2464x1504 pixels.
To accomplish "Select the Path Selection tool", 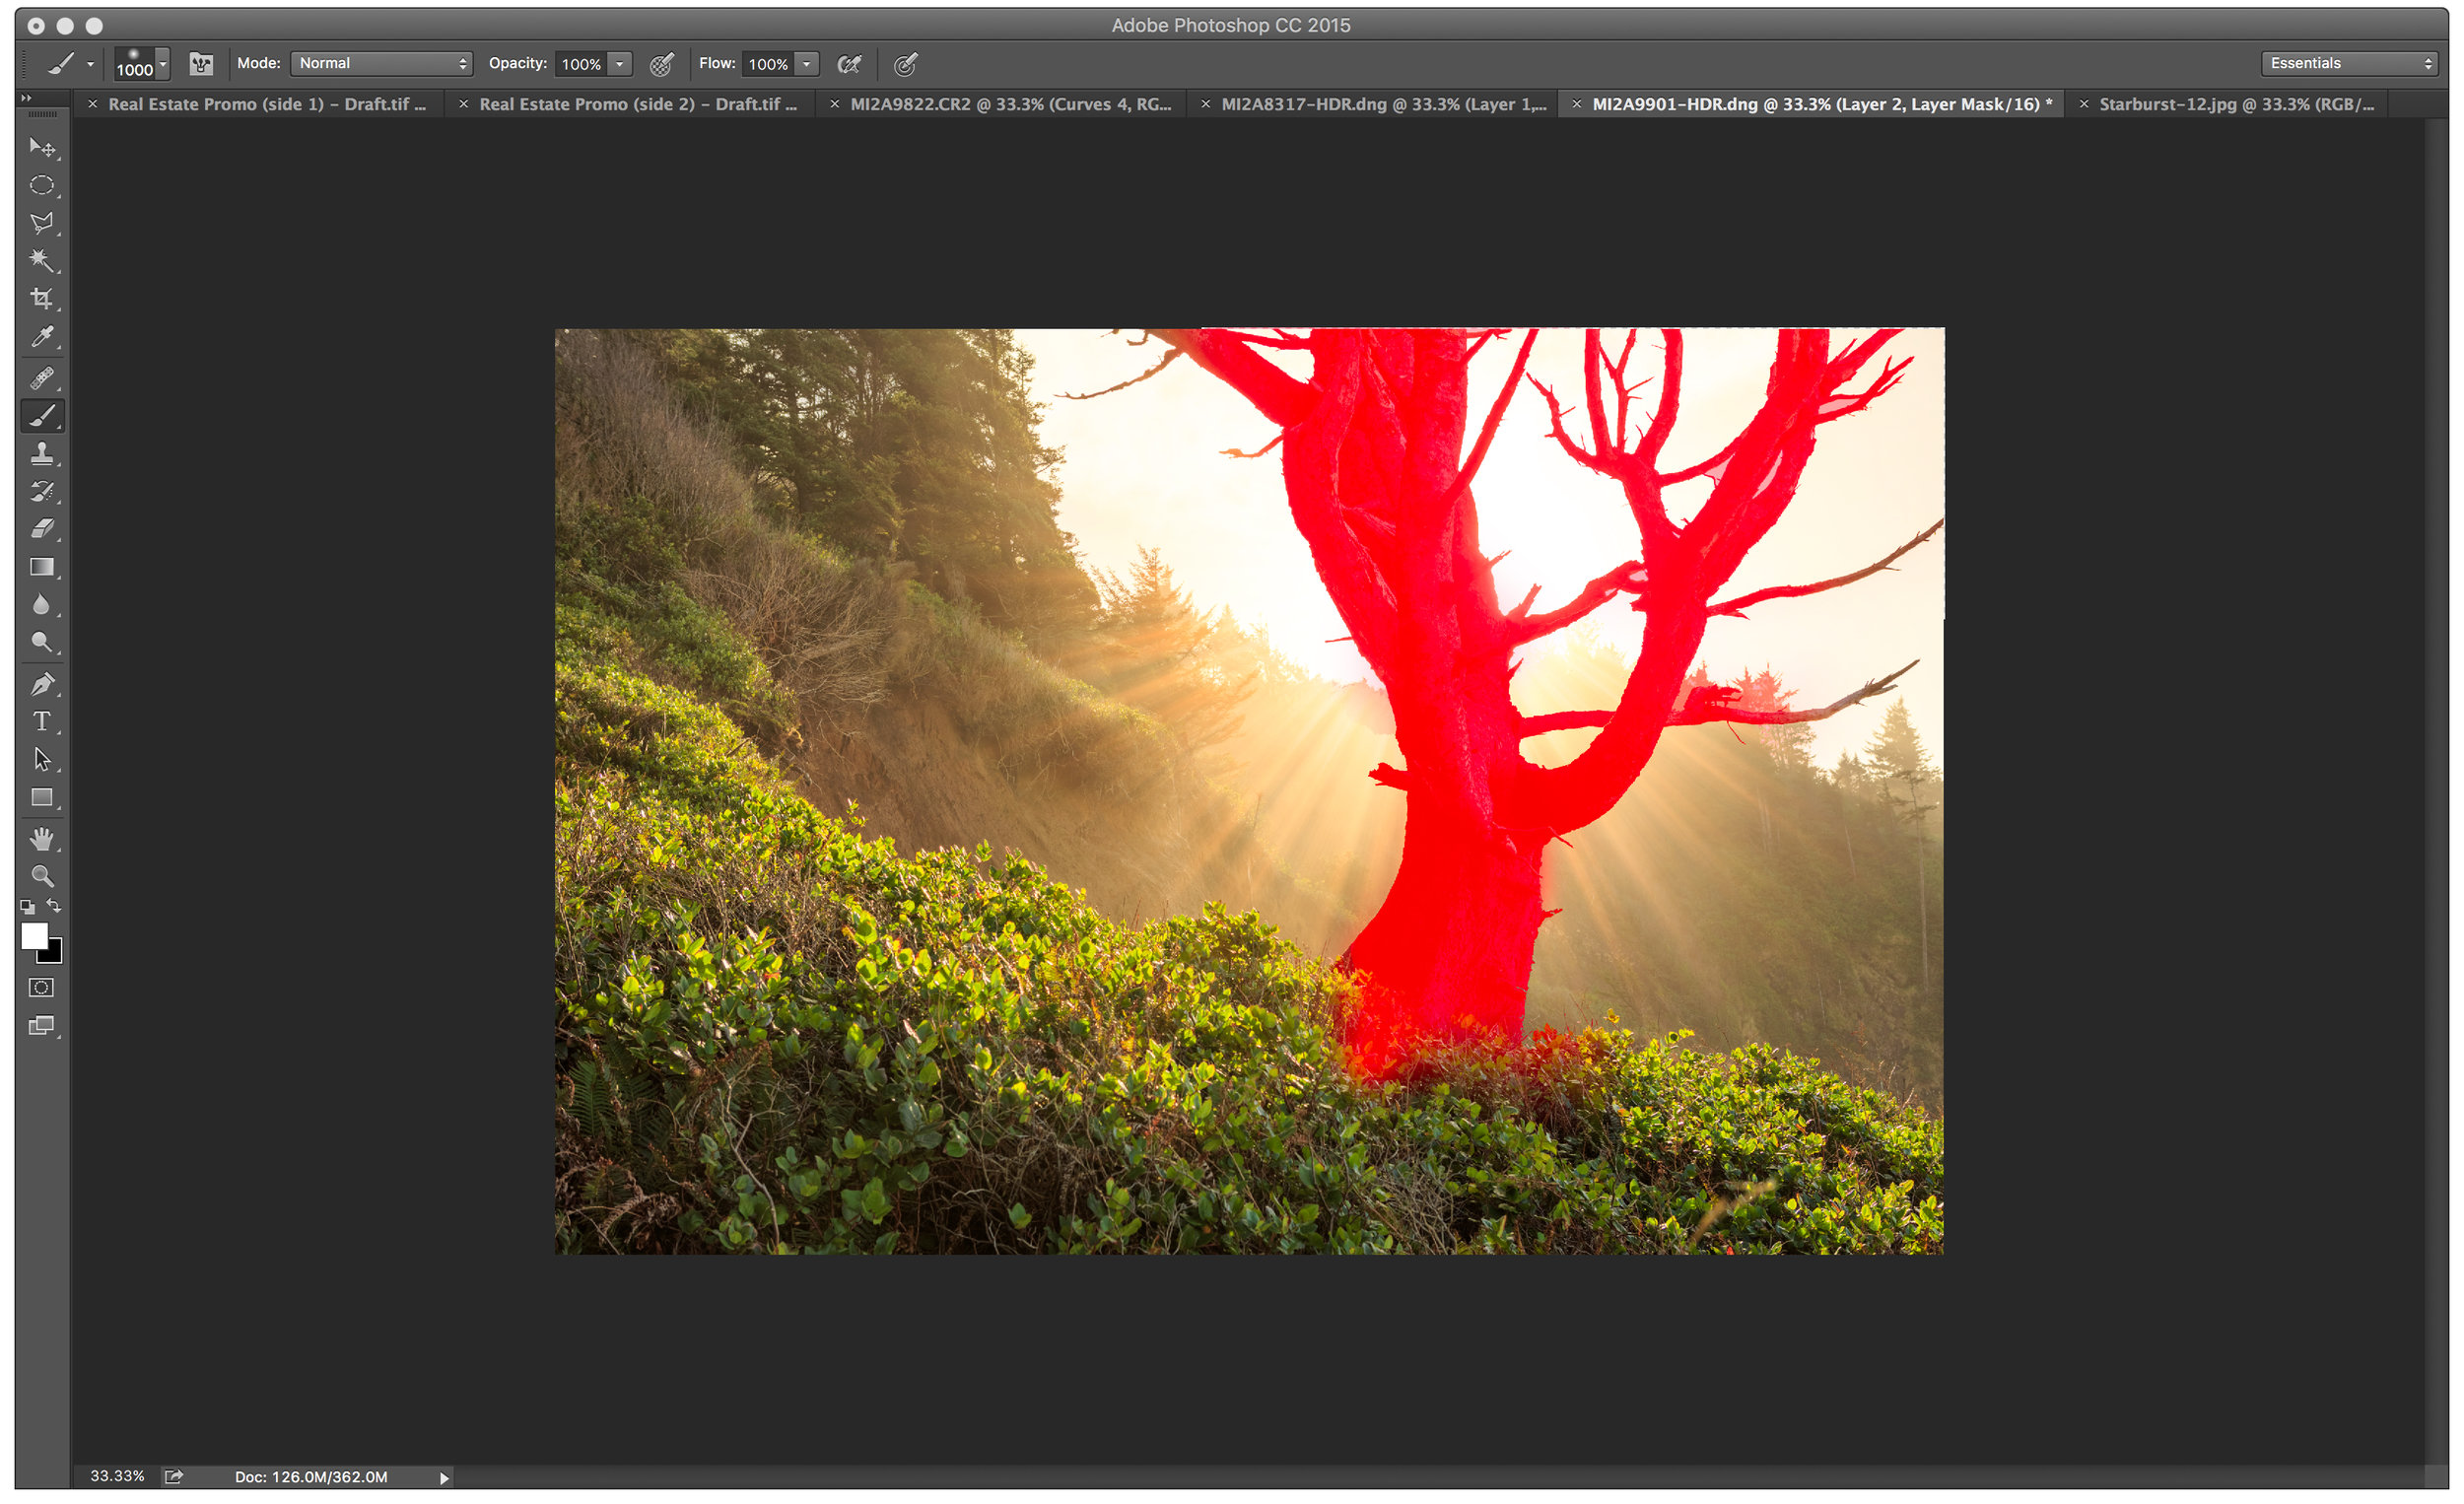I will click(x=42, y=760).
